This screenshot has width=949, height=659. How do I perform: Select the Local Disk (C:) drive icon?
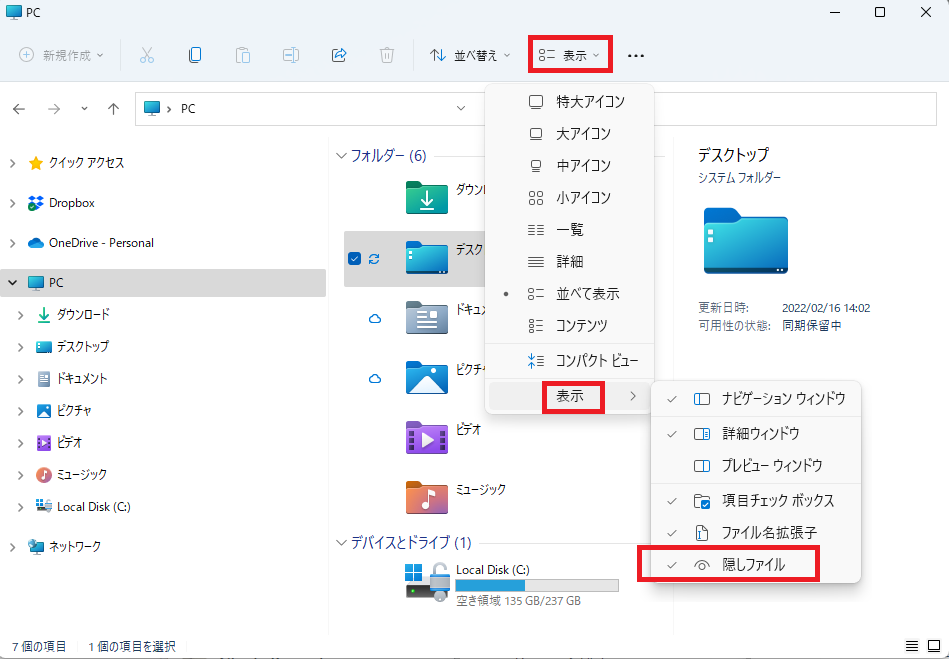pos(427,581)
